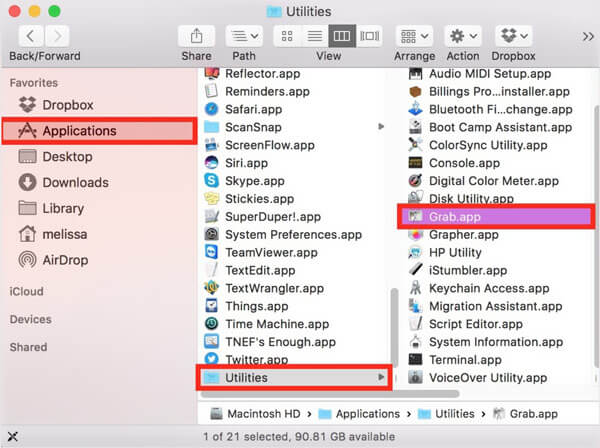Click the System Preferences.app icon
This screenshot has height=448, width=600.
(x=212, y=234)
